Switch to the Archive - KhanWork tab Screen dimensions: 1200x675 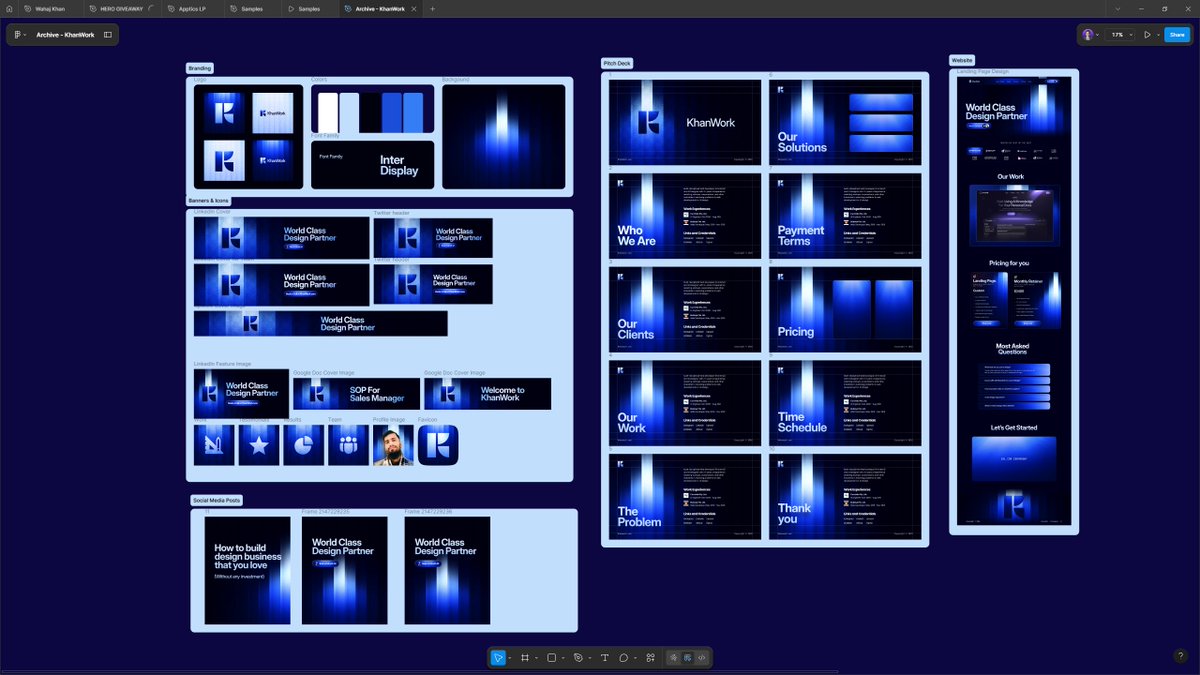(378, 8)
